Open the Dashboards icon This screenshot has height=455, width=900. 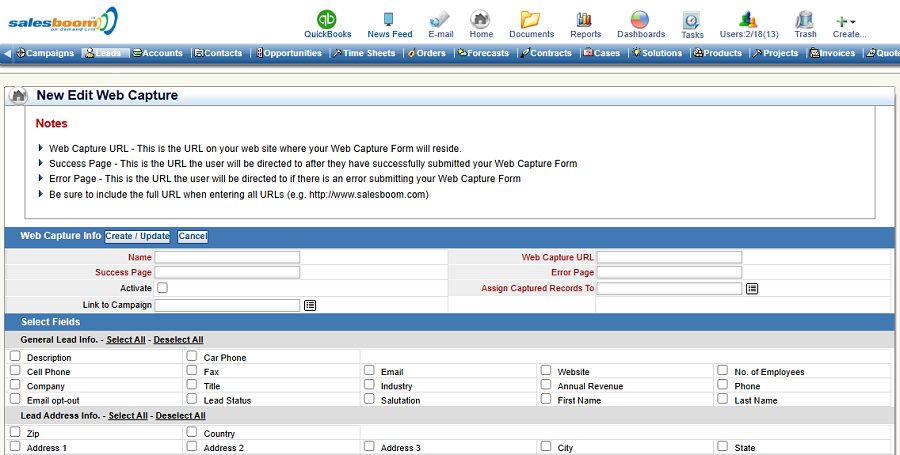pos(639,20)
